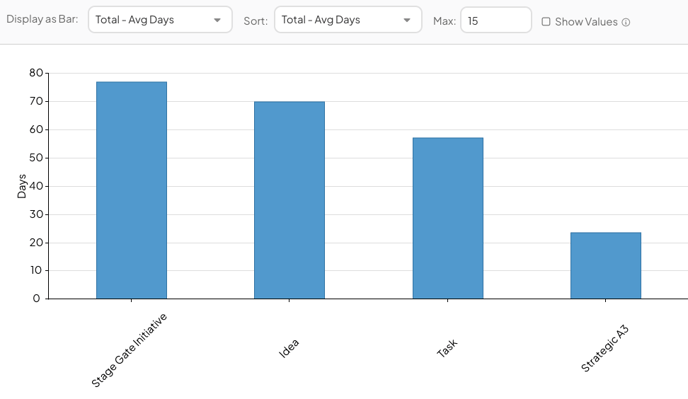Image resolution: width=688 pixels, height=399 pixels.
Task: Open the Sort dropdown menu
Action: (x=348, y=20)
